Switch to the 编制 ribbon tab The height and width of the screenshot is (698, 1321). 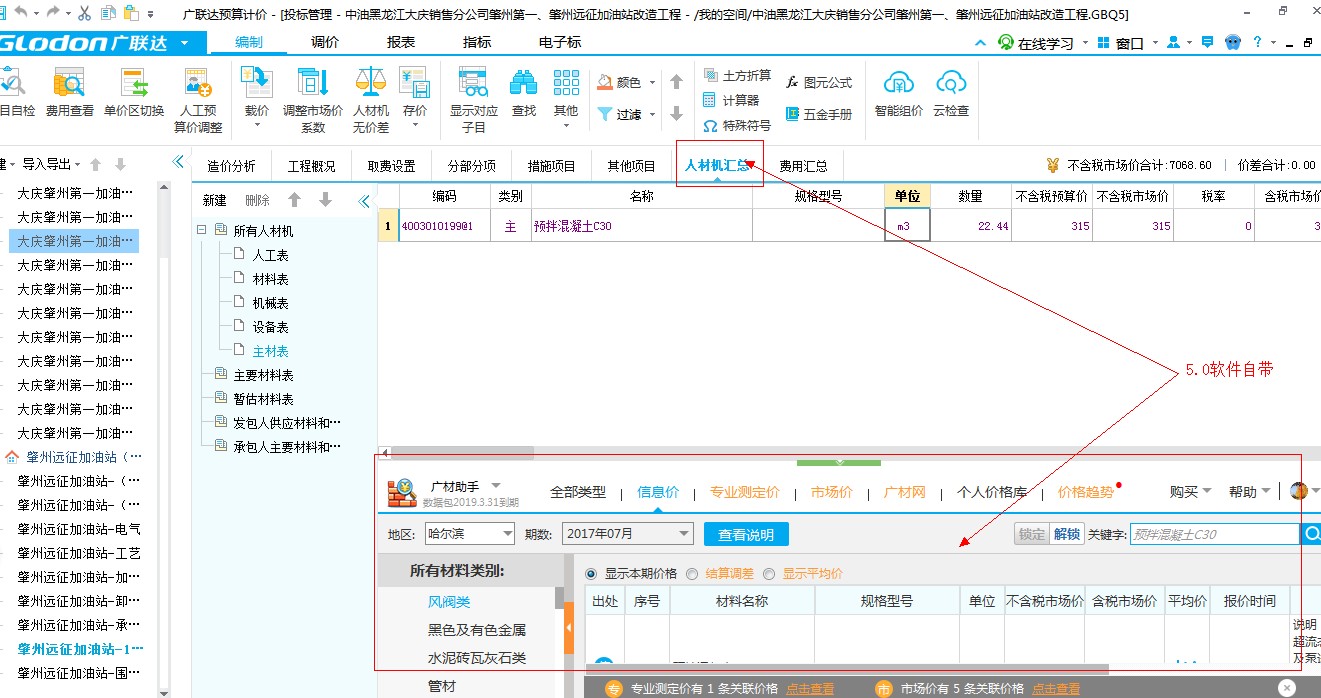(248, 42)
